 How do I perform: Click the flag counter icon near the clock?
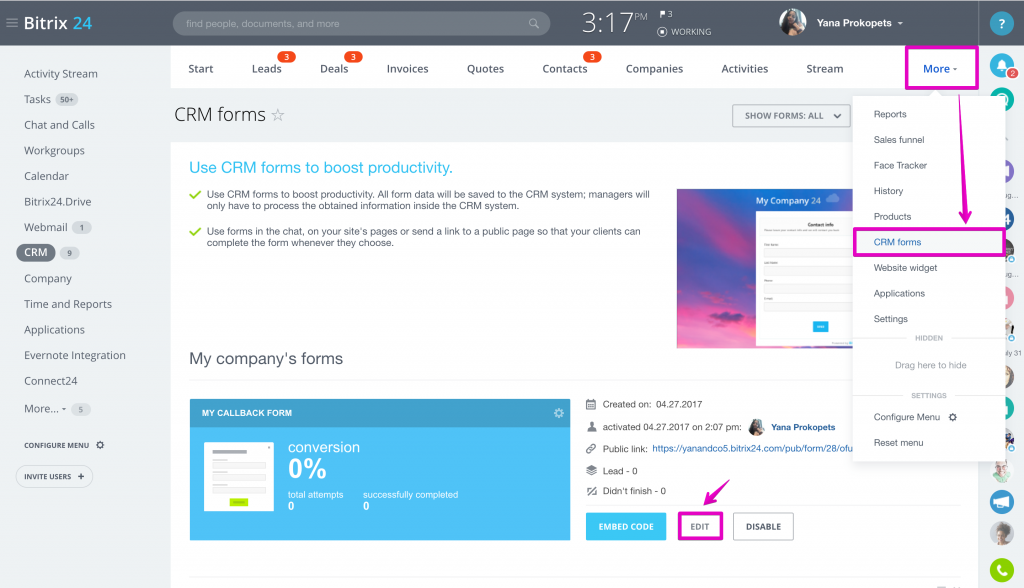pyautogui.click(x=665, y=14)
